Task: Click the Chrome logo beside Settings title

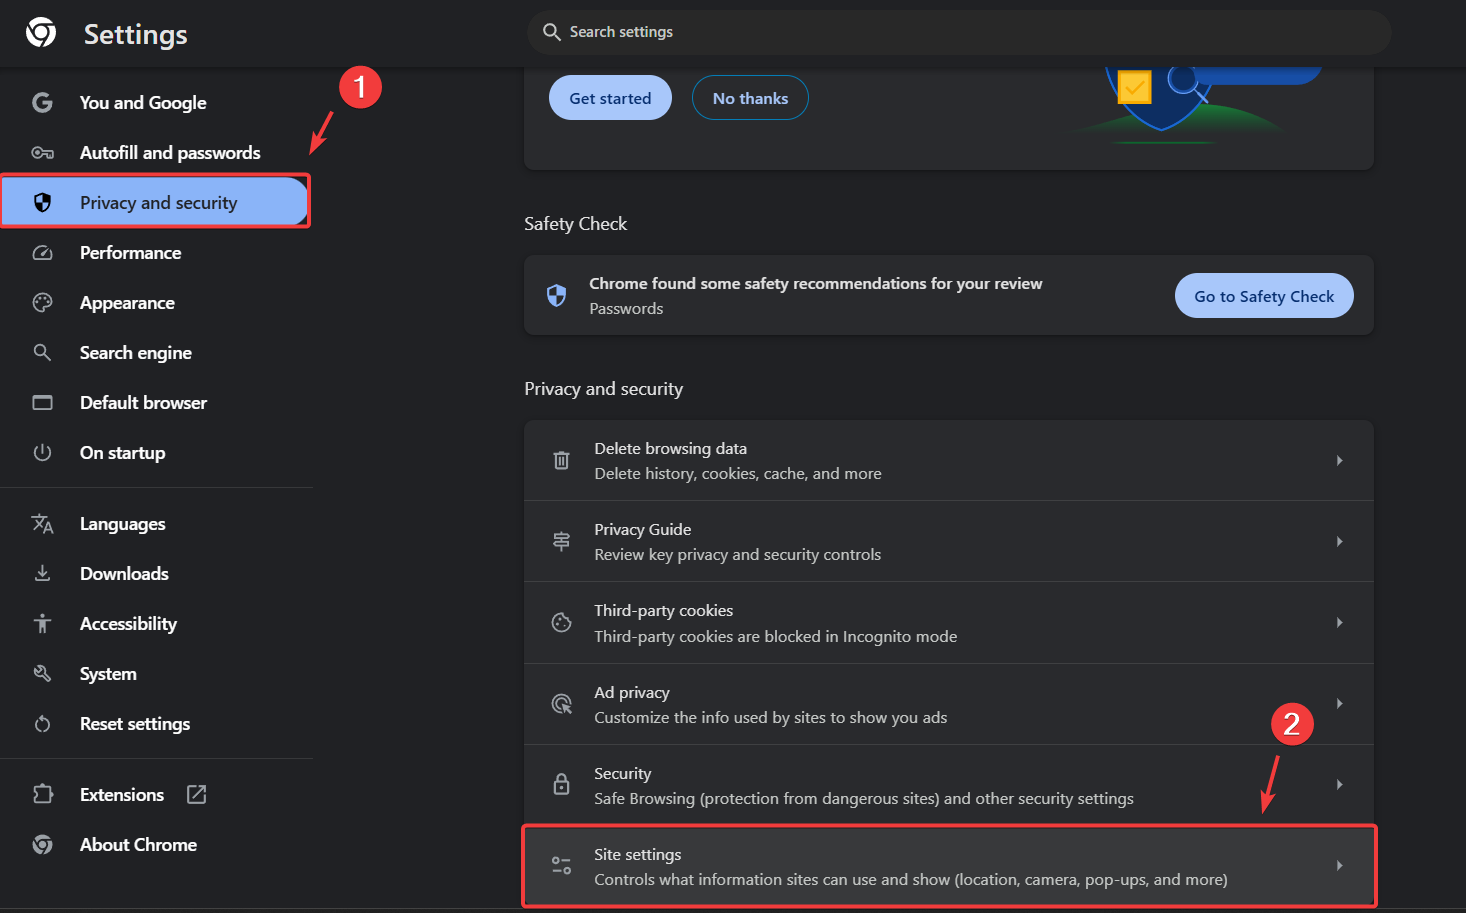Action: tap(41, 33)
